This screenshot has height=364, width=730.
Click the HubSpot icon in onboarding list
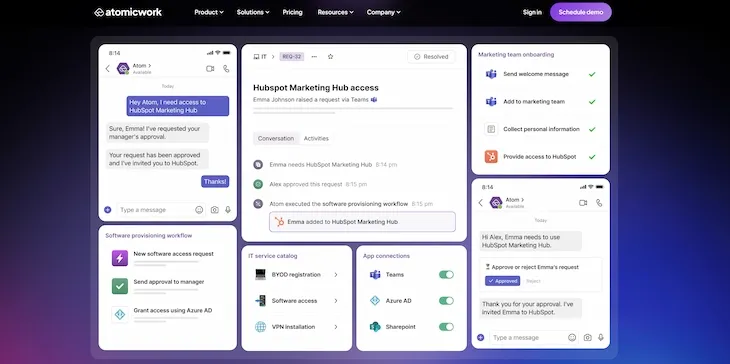point(491,157)
